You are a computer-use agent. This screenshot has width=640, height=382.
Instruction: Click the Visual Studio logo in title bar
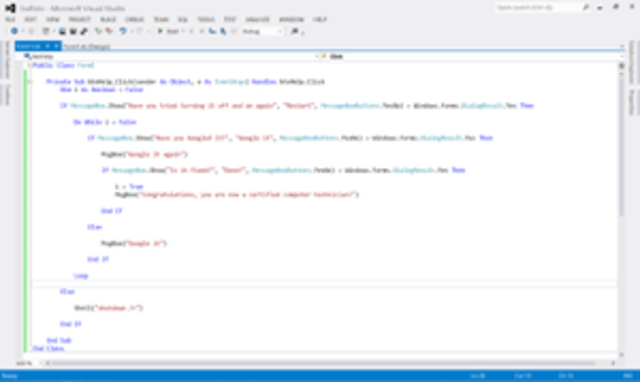coord(10,8)
